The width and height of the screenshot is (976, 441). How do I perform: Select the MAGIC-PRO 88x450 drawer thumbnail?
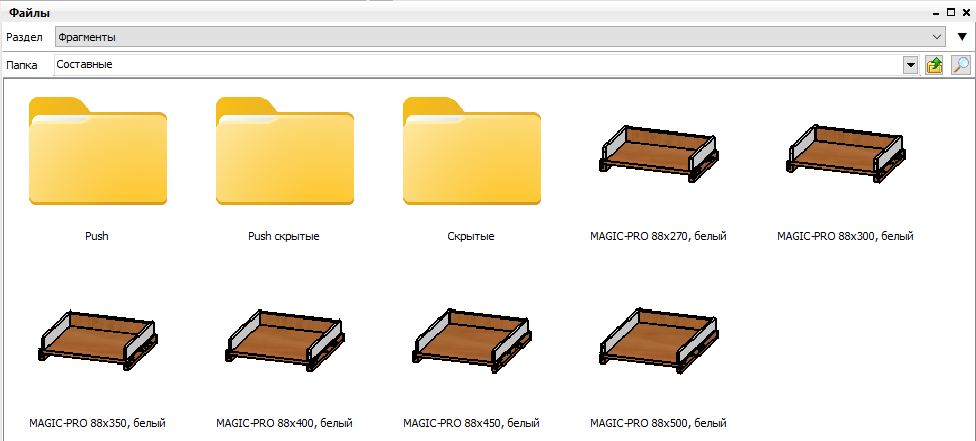(471, 340)
